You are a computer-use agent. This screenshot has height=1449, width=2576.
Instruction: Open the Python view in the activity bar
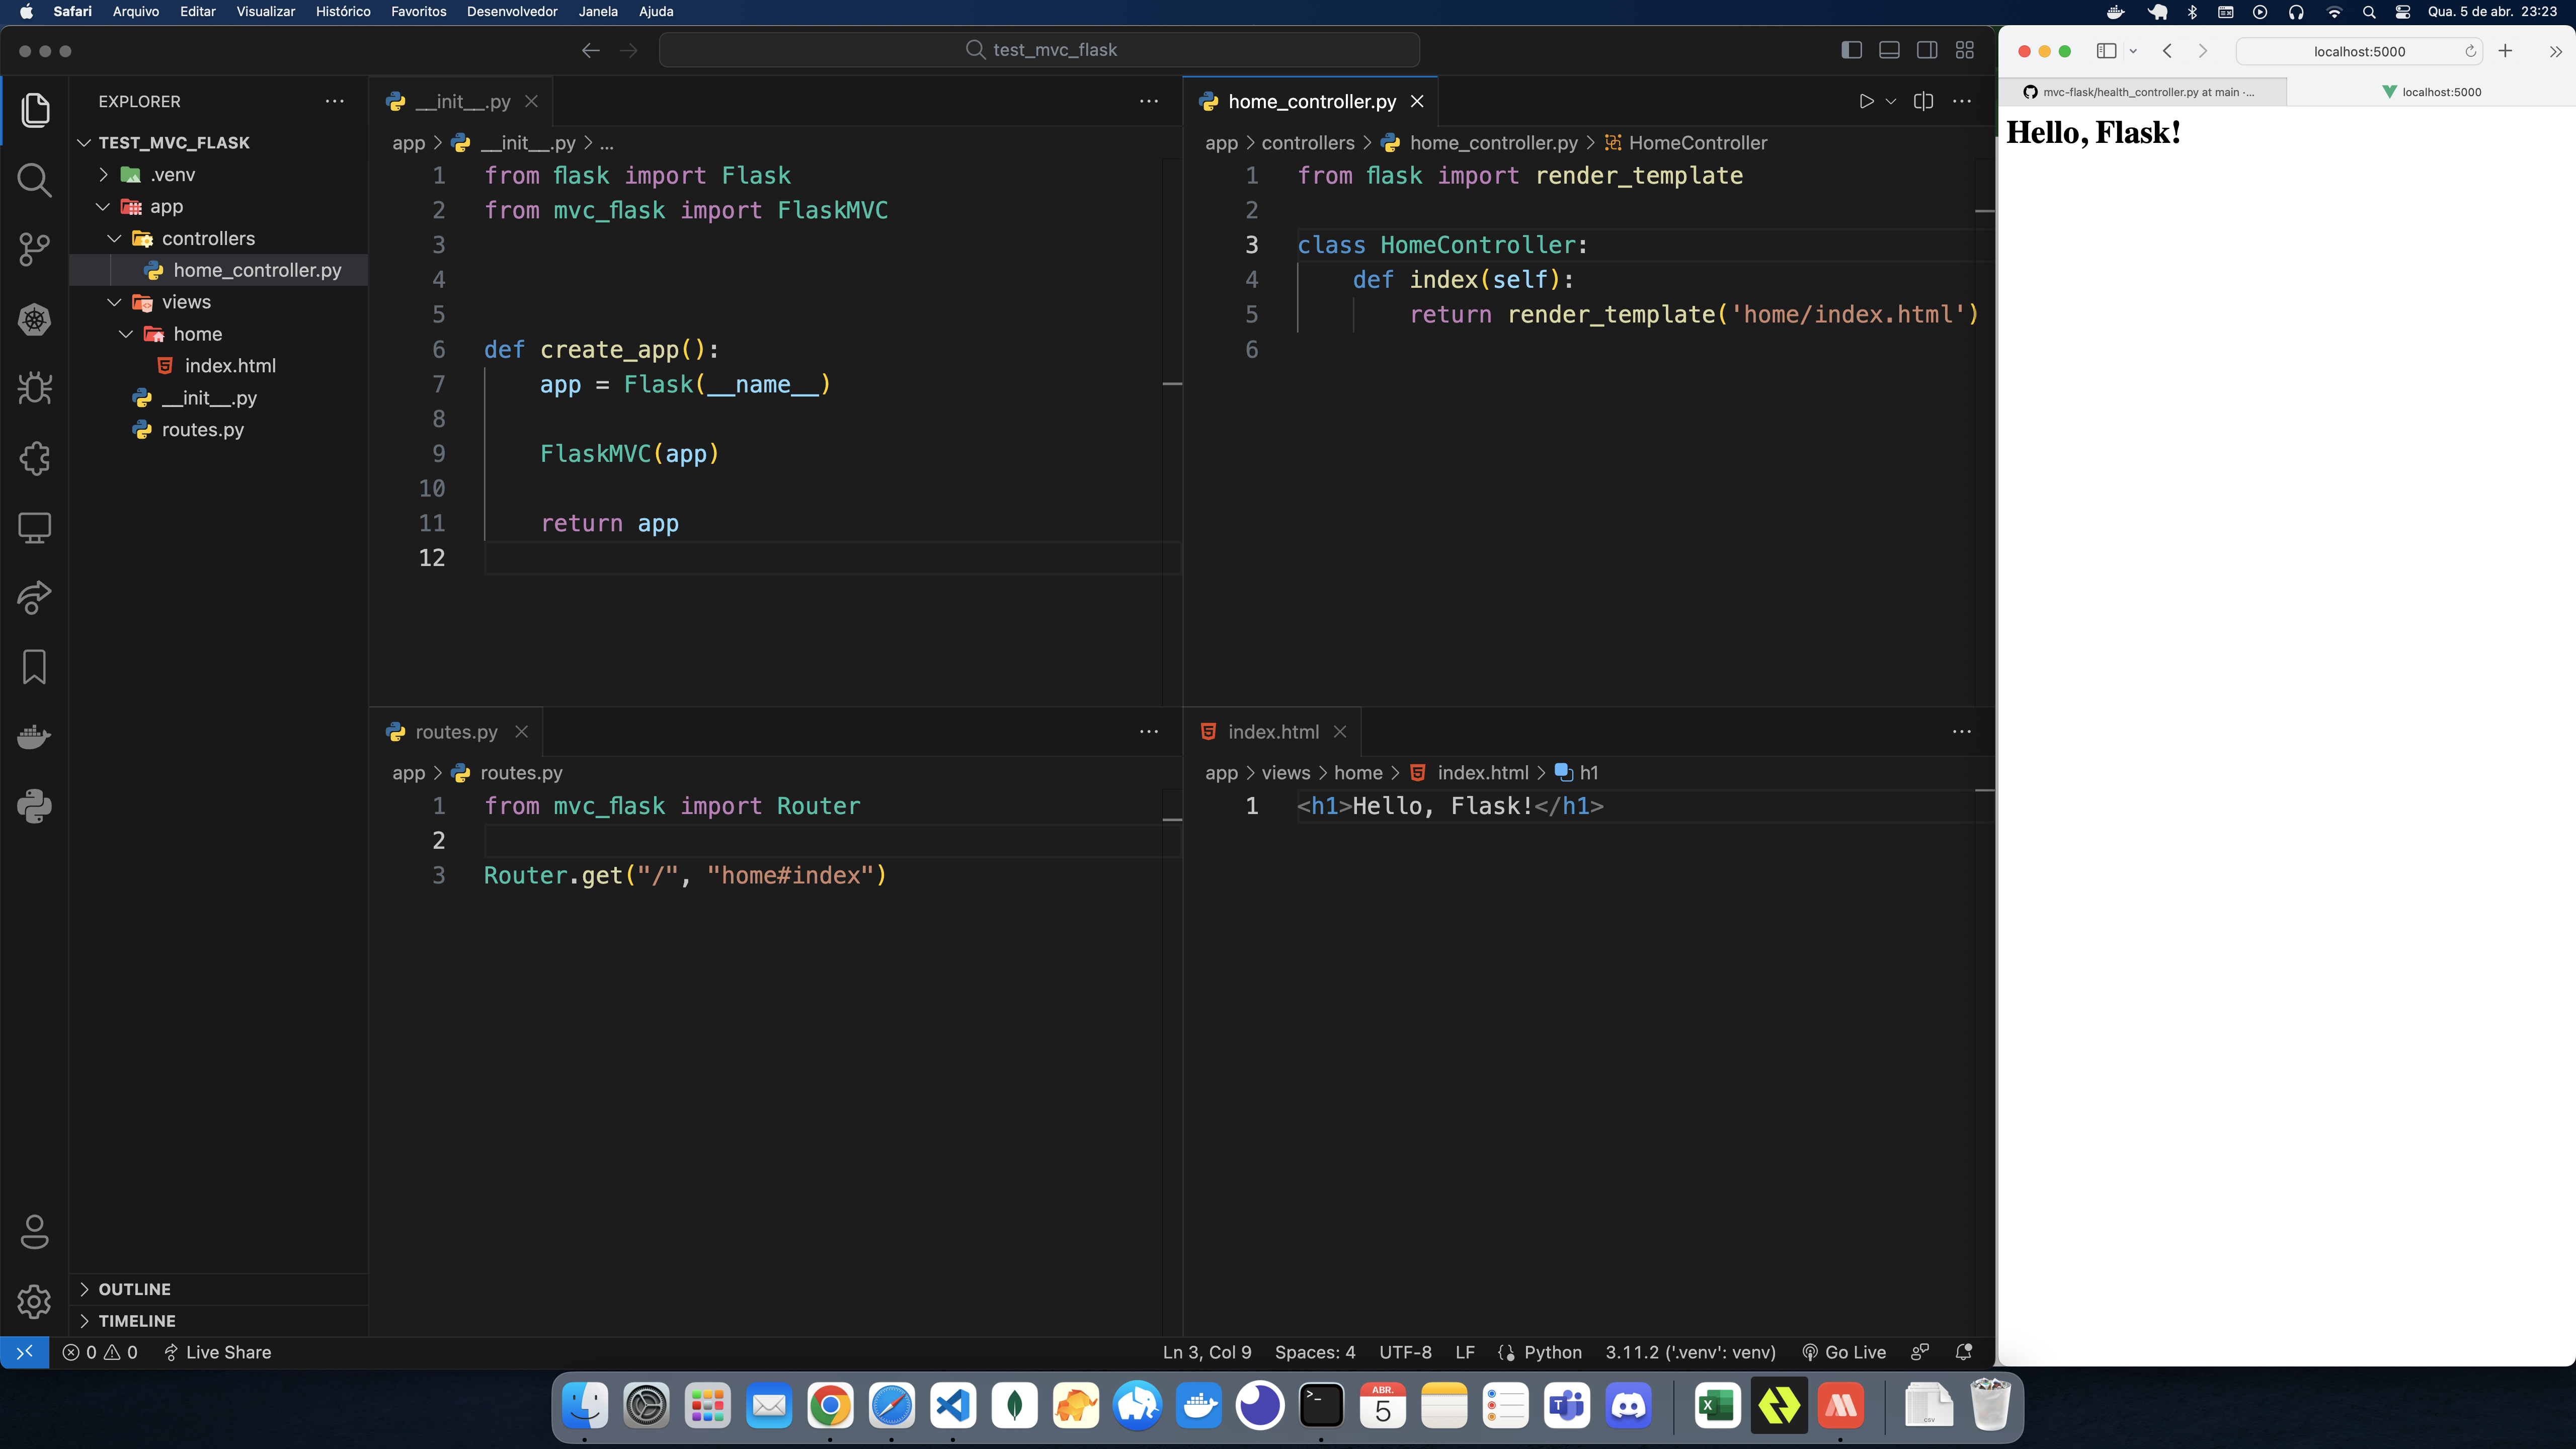click(x=34, y=806)
